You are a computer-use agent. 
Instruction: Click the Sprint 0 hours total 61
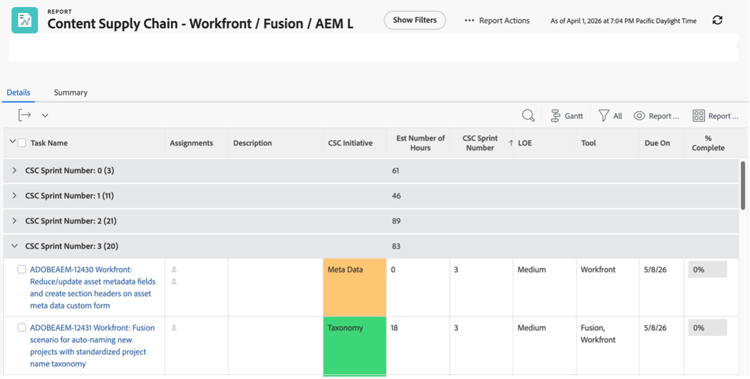(396, 170)
